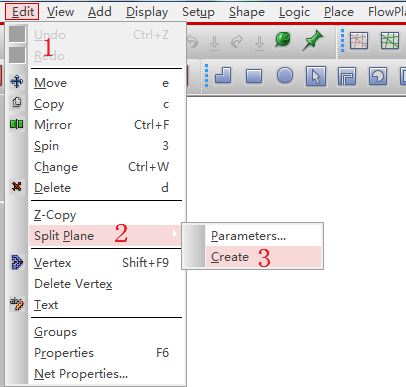This screenshot has height=387, width=406.
Task: Open the Groups command
Action: pyautogui.click(x=105, y=332)
